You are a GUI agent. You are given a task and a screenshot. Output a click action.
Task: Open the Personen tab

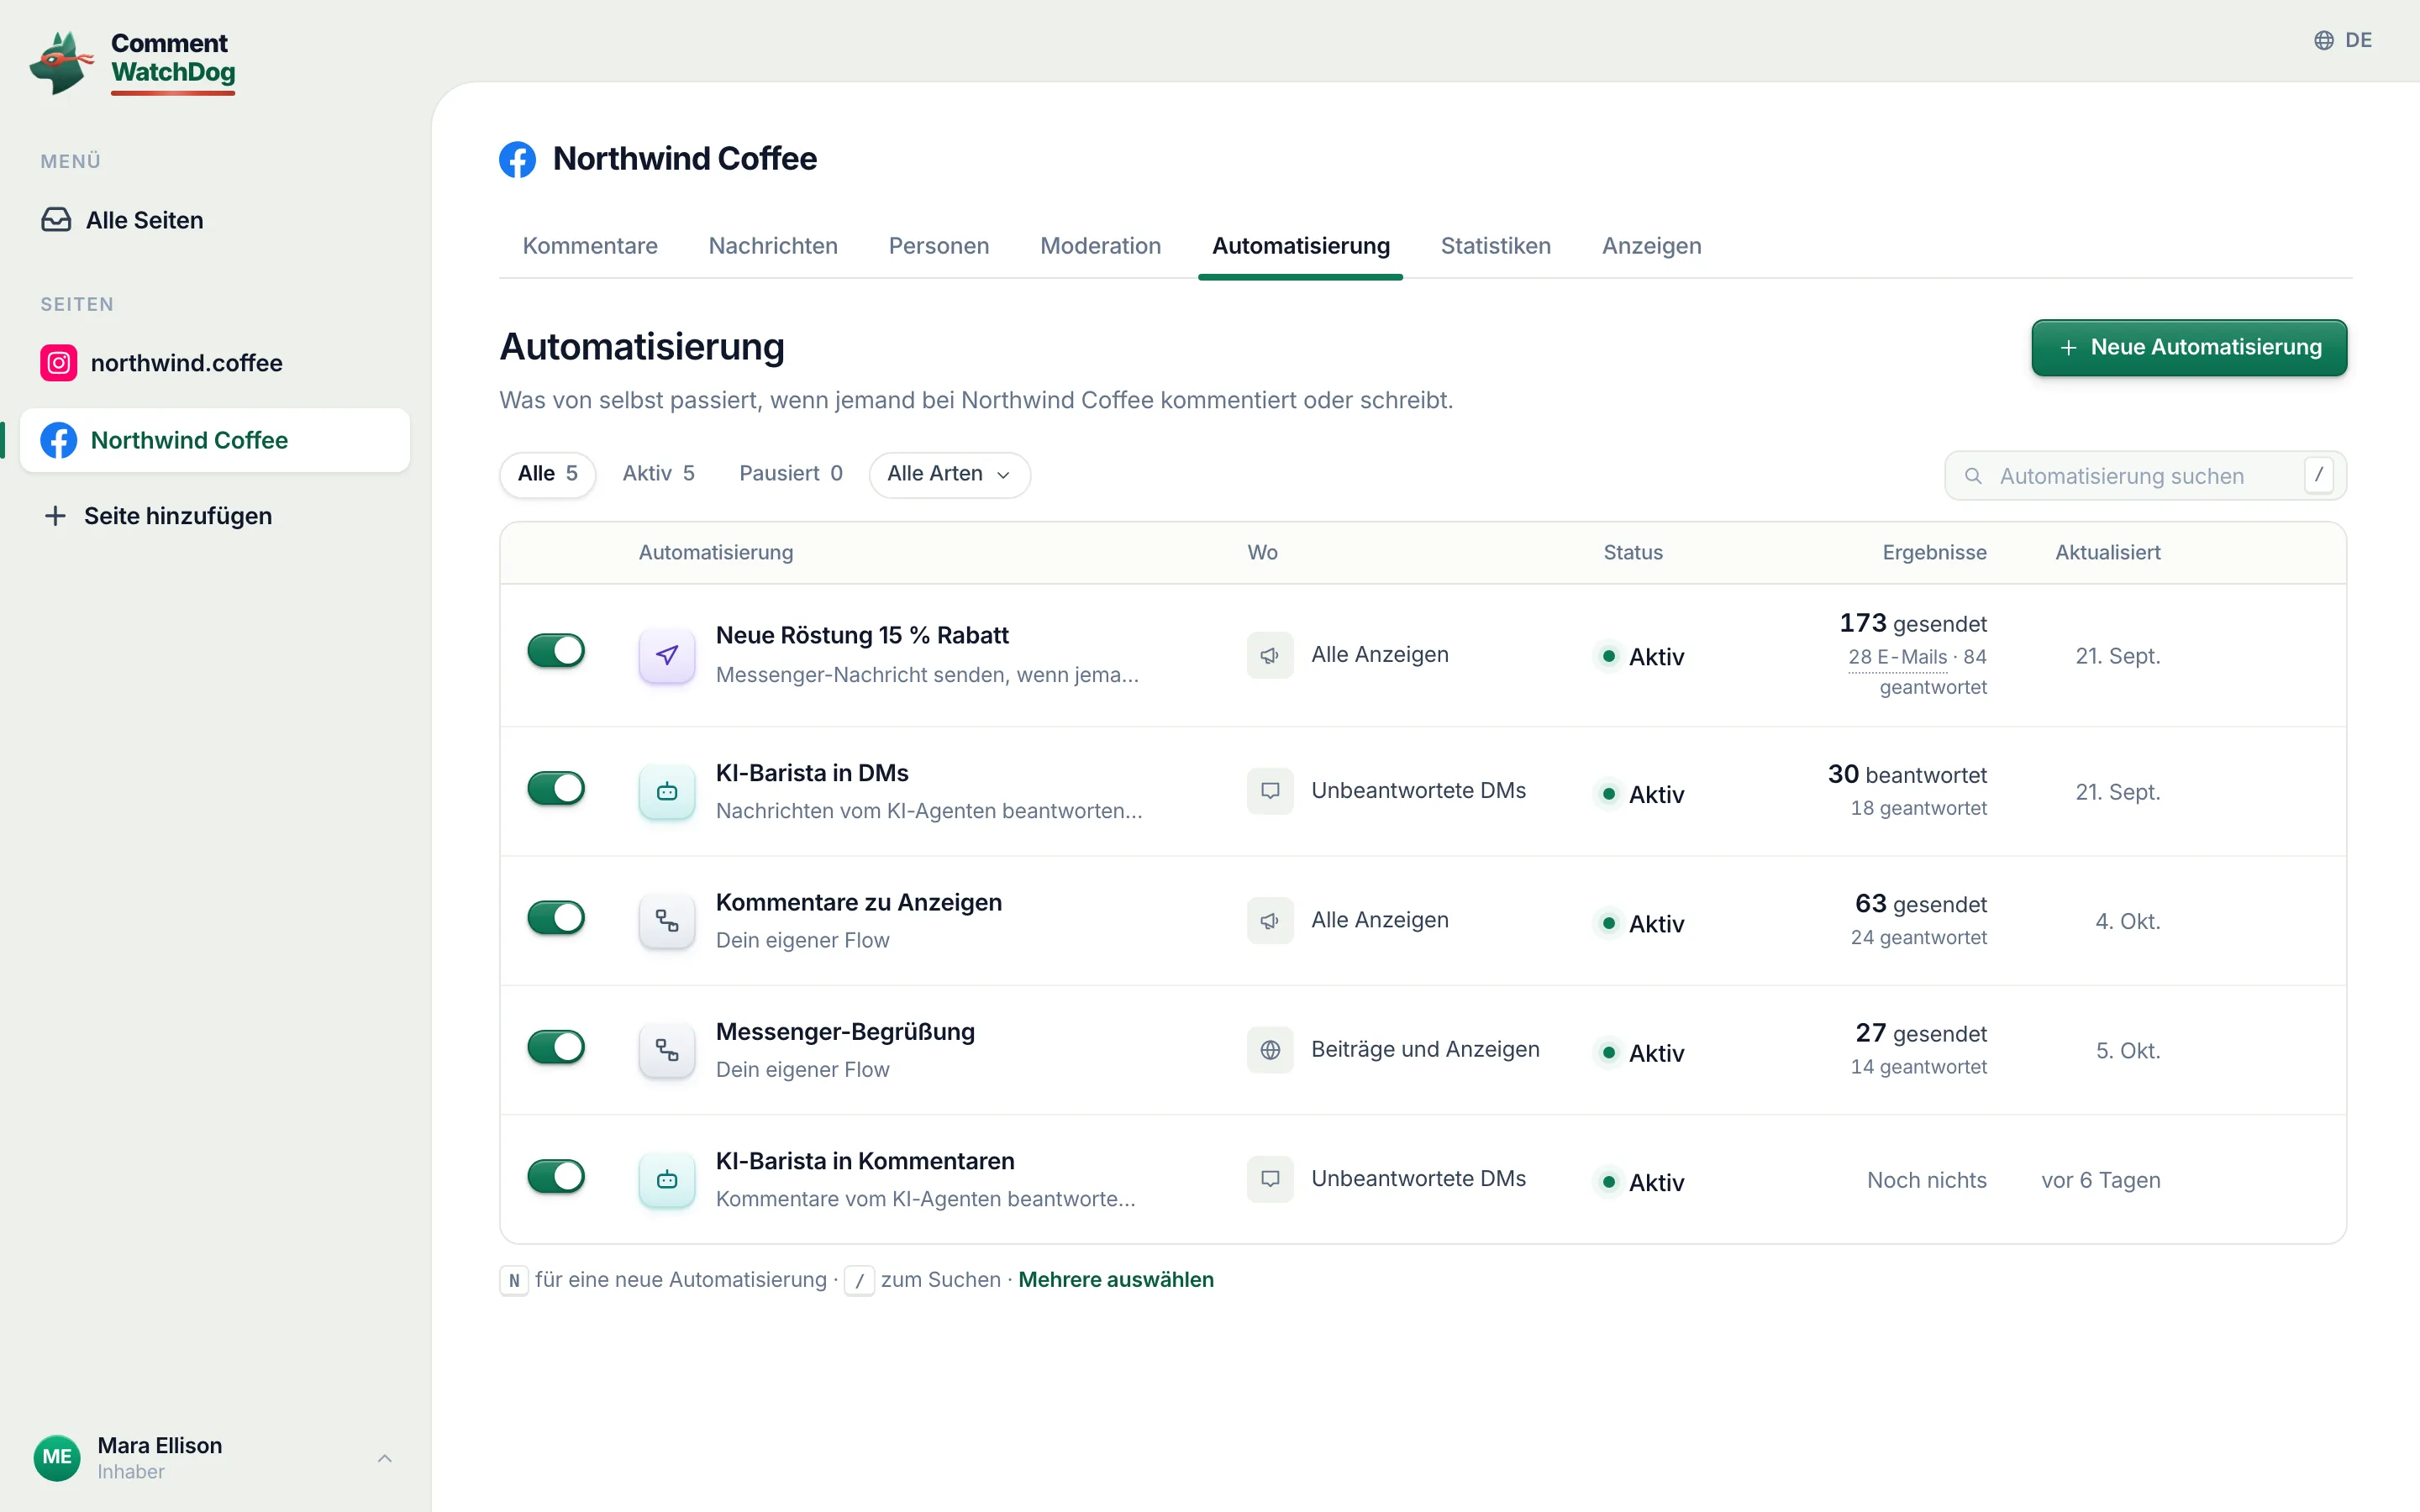tap(938, 246)
